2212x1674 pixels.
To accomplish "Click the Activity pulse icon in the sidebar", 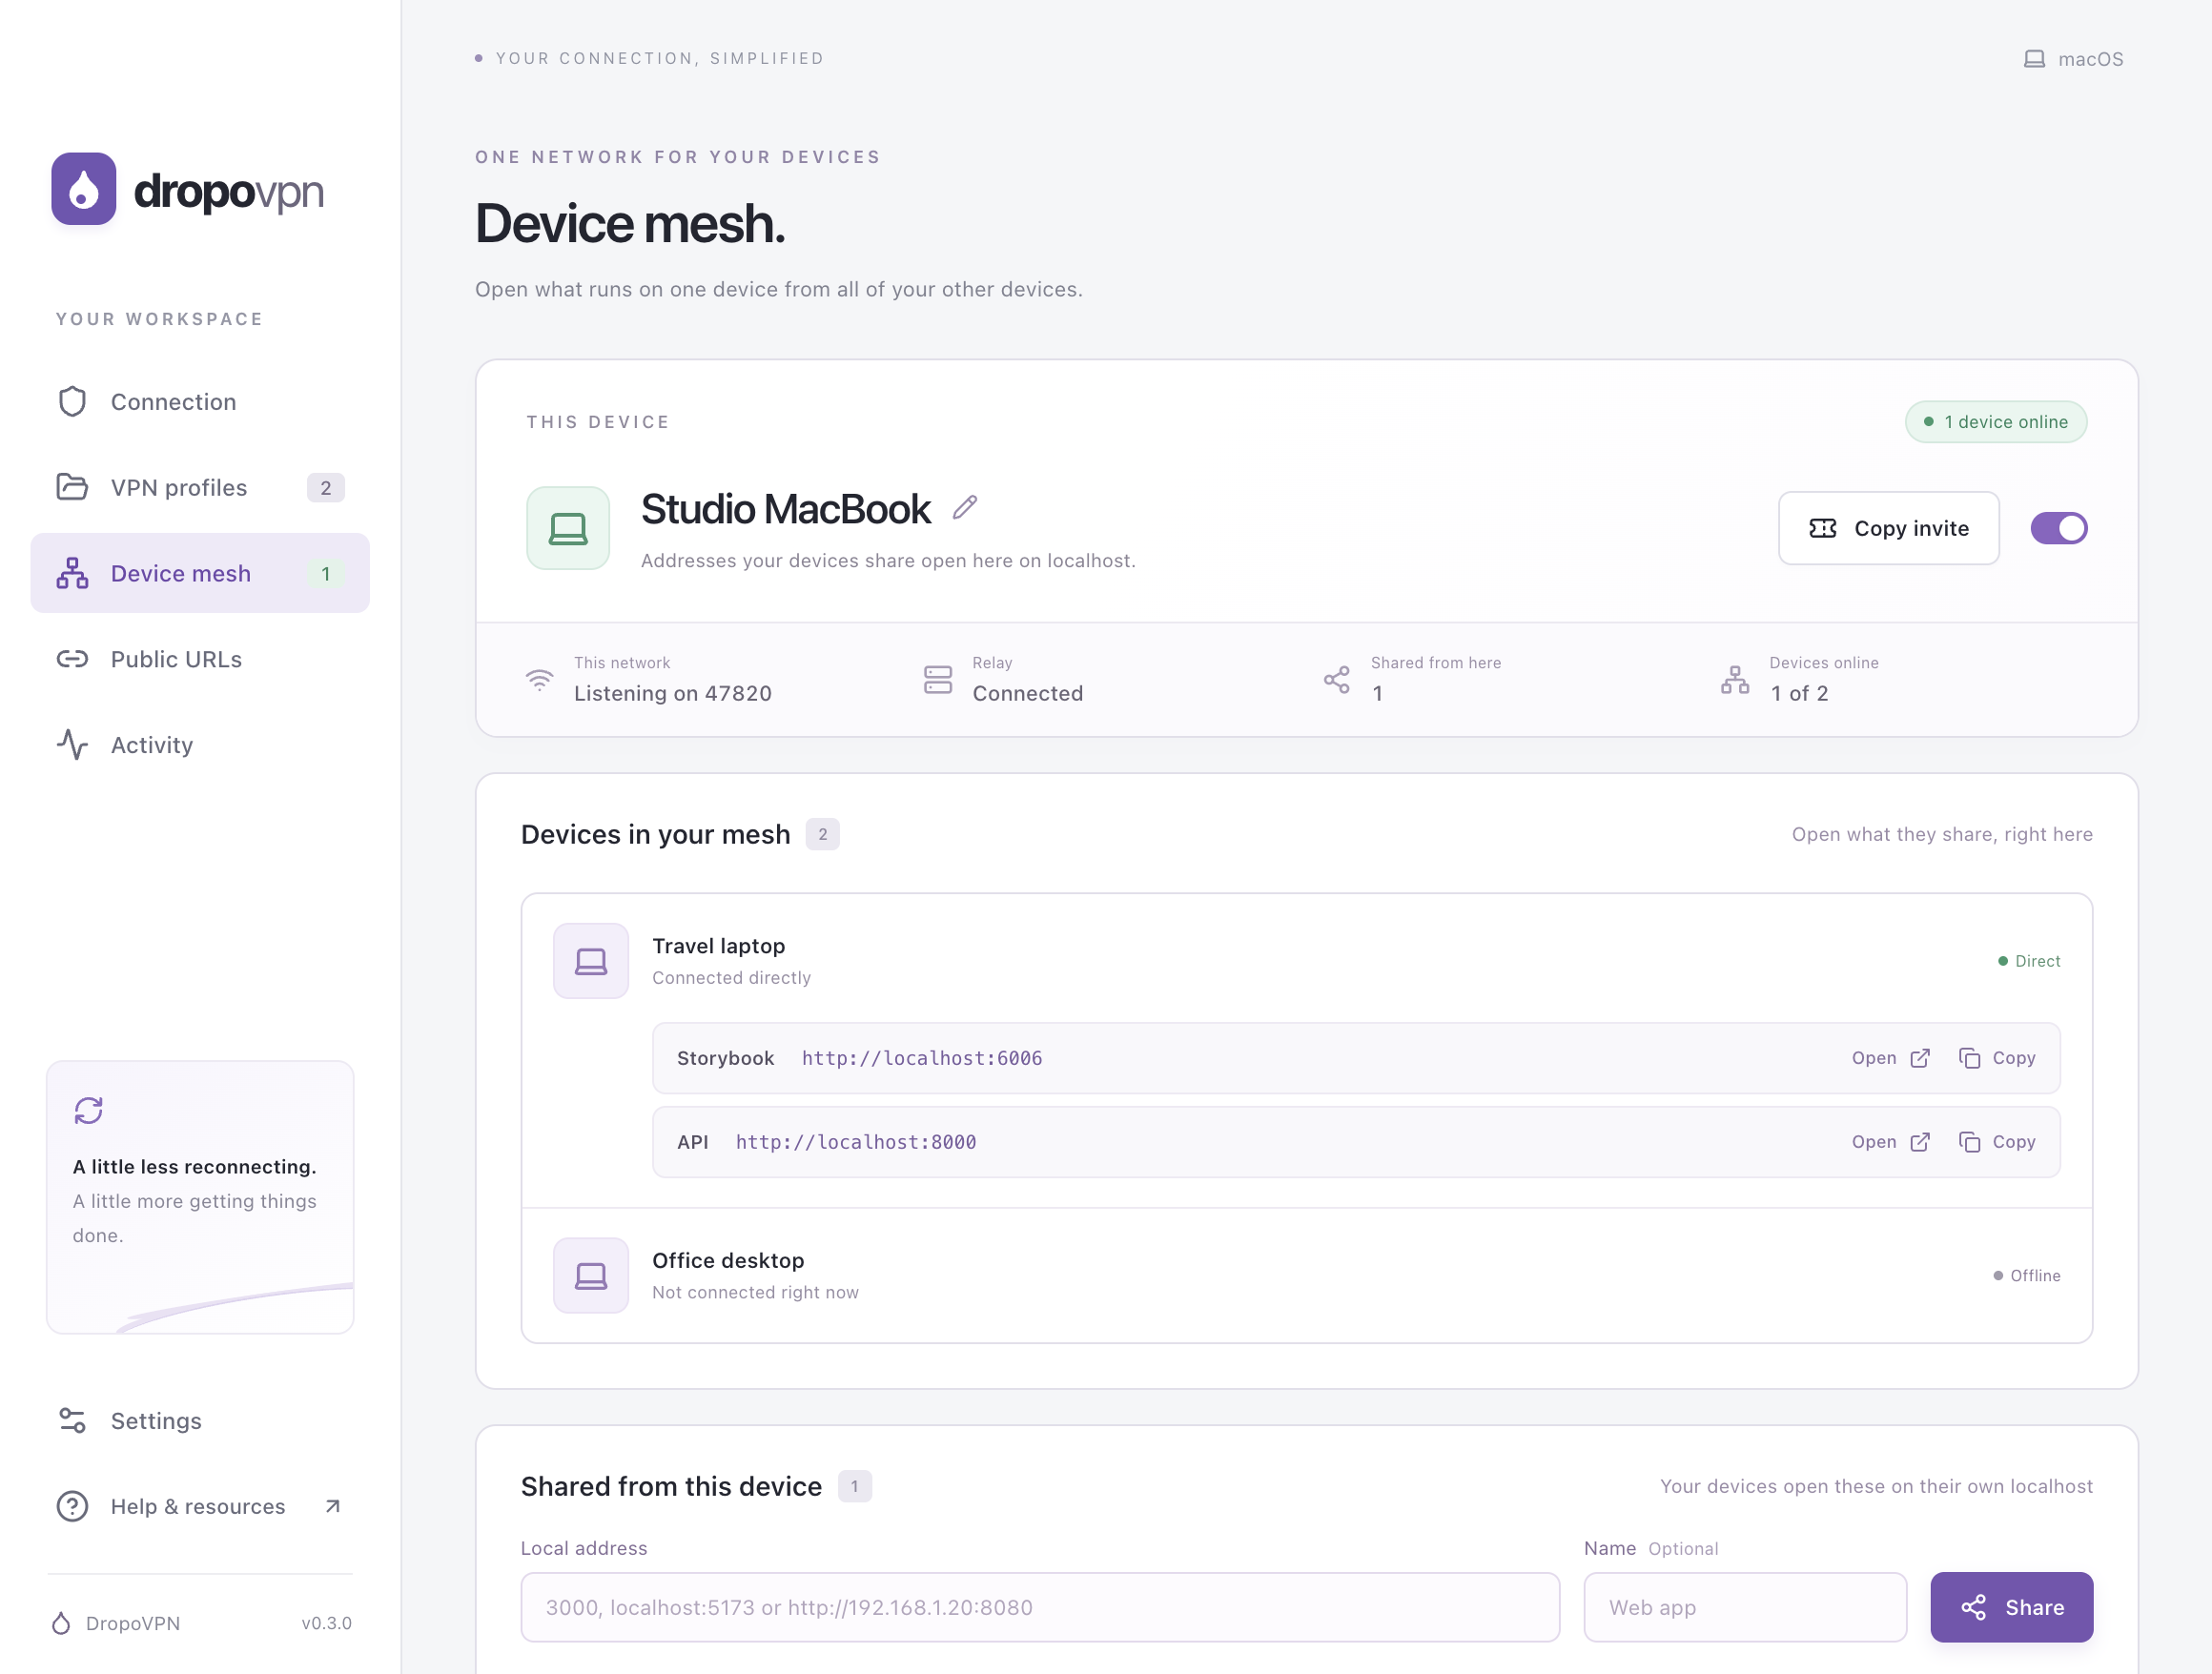I will [x=72, y=745].
